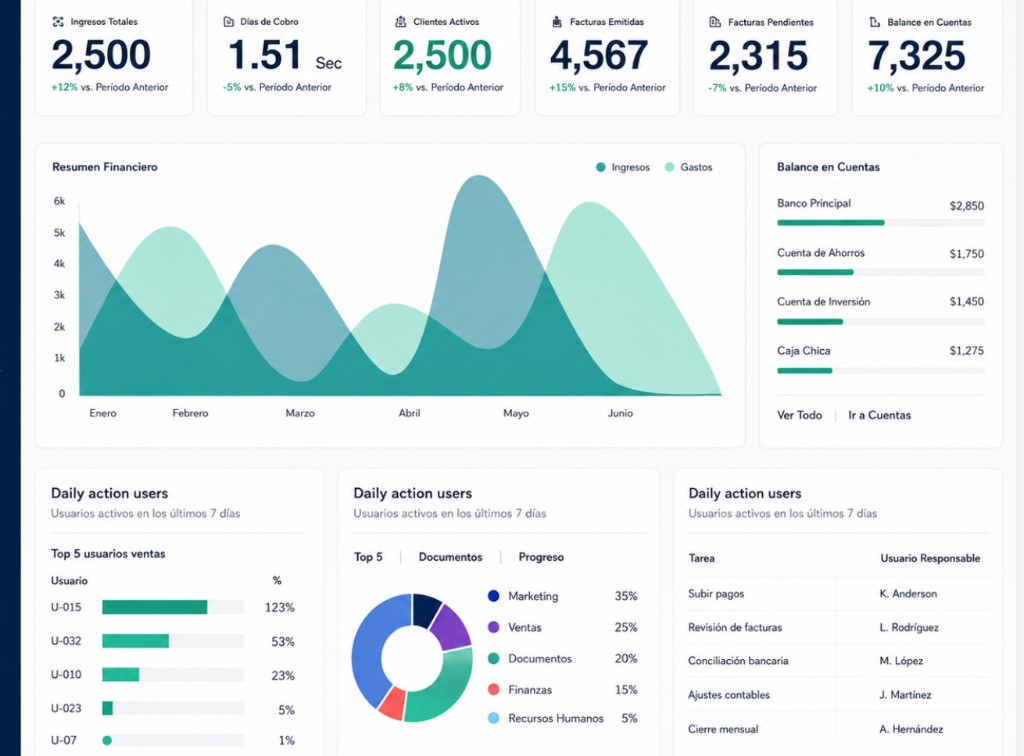Click the Usuario column header
Image resolution: width=1024 pixels, height=756 pixels.
(x=69, y=580)
